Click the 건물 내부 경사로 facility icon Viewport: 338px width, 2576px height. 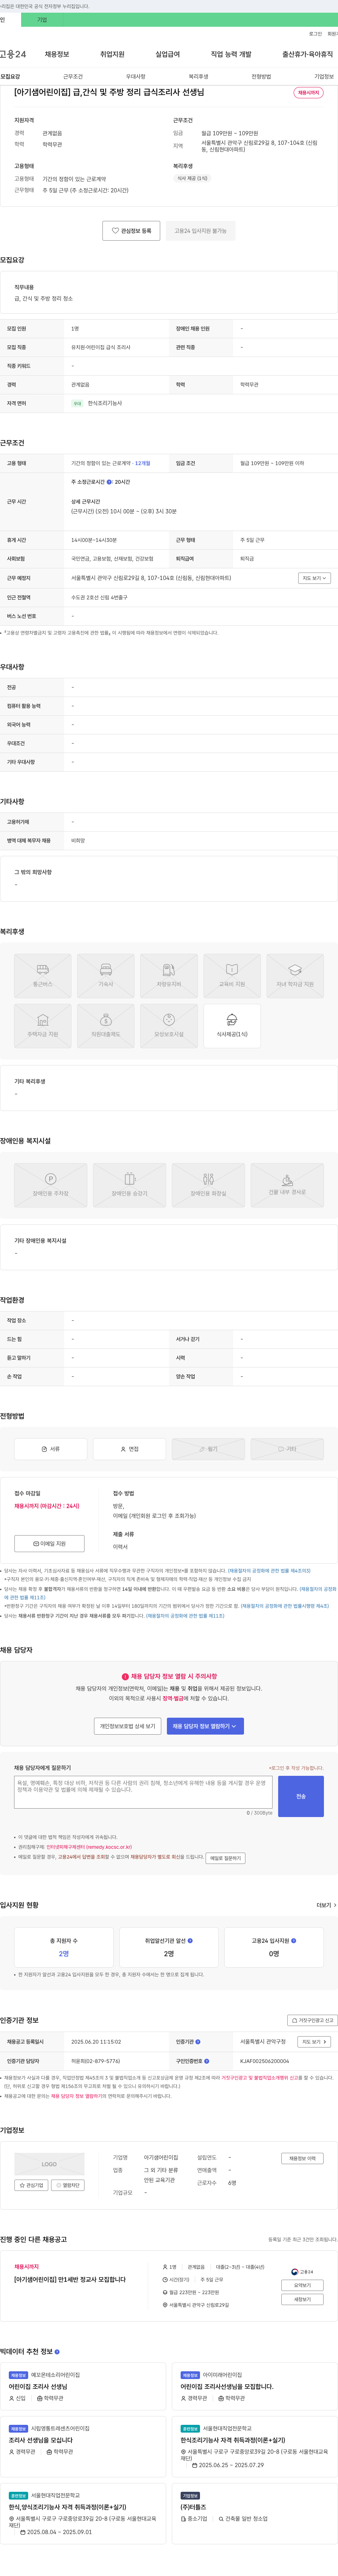tap(287, 1185)
